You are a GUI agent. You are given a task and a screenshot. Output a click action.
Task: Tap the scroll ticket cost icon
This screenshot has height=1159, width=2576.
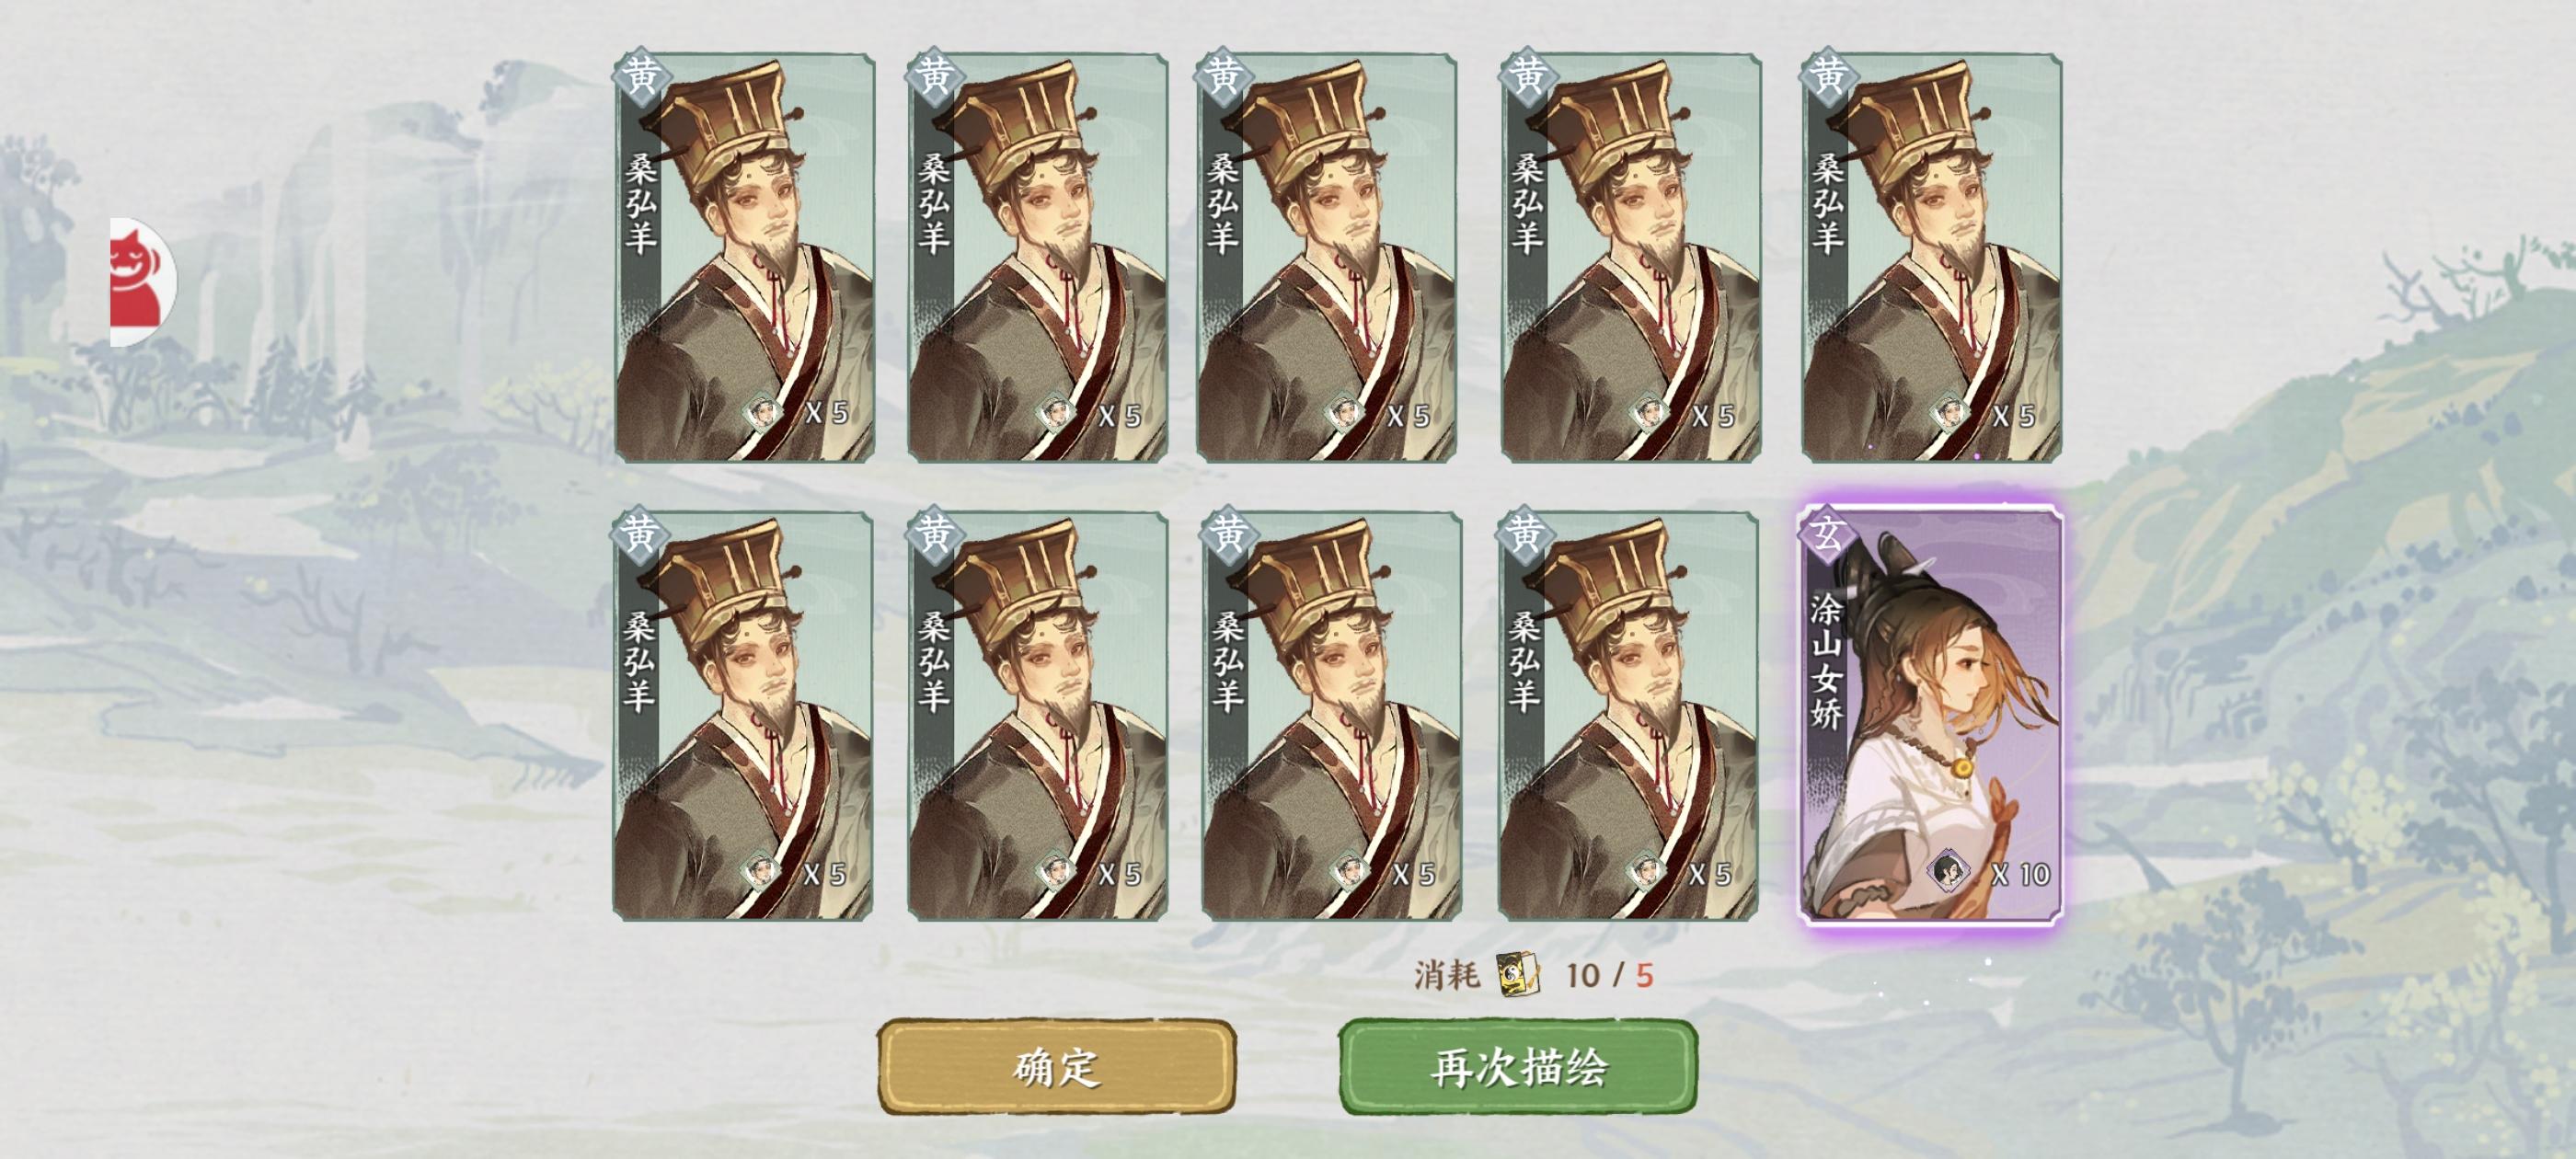tap(1519, 974)
